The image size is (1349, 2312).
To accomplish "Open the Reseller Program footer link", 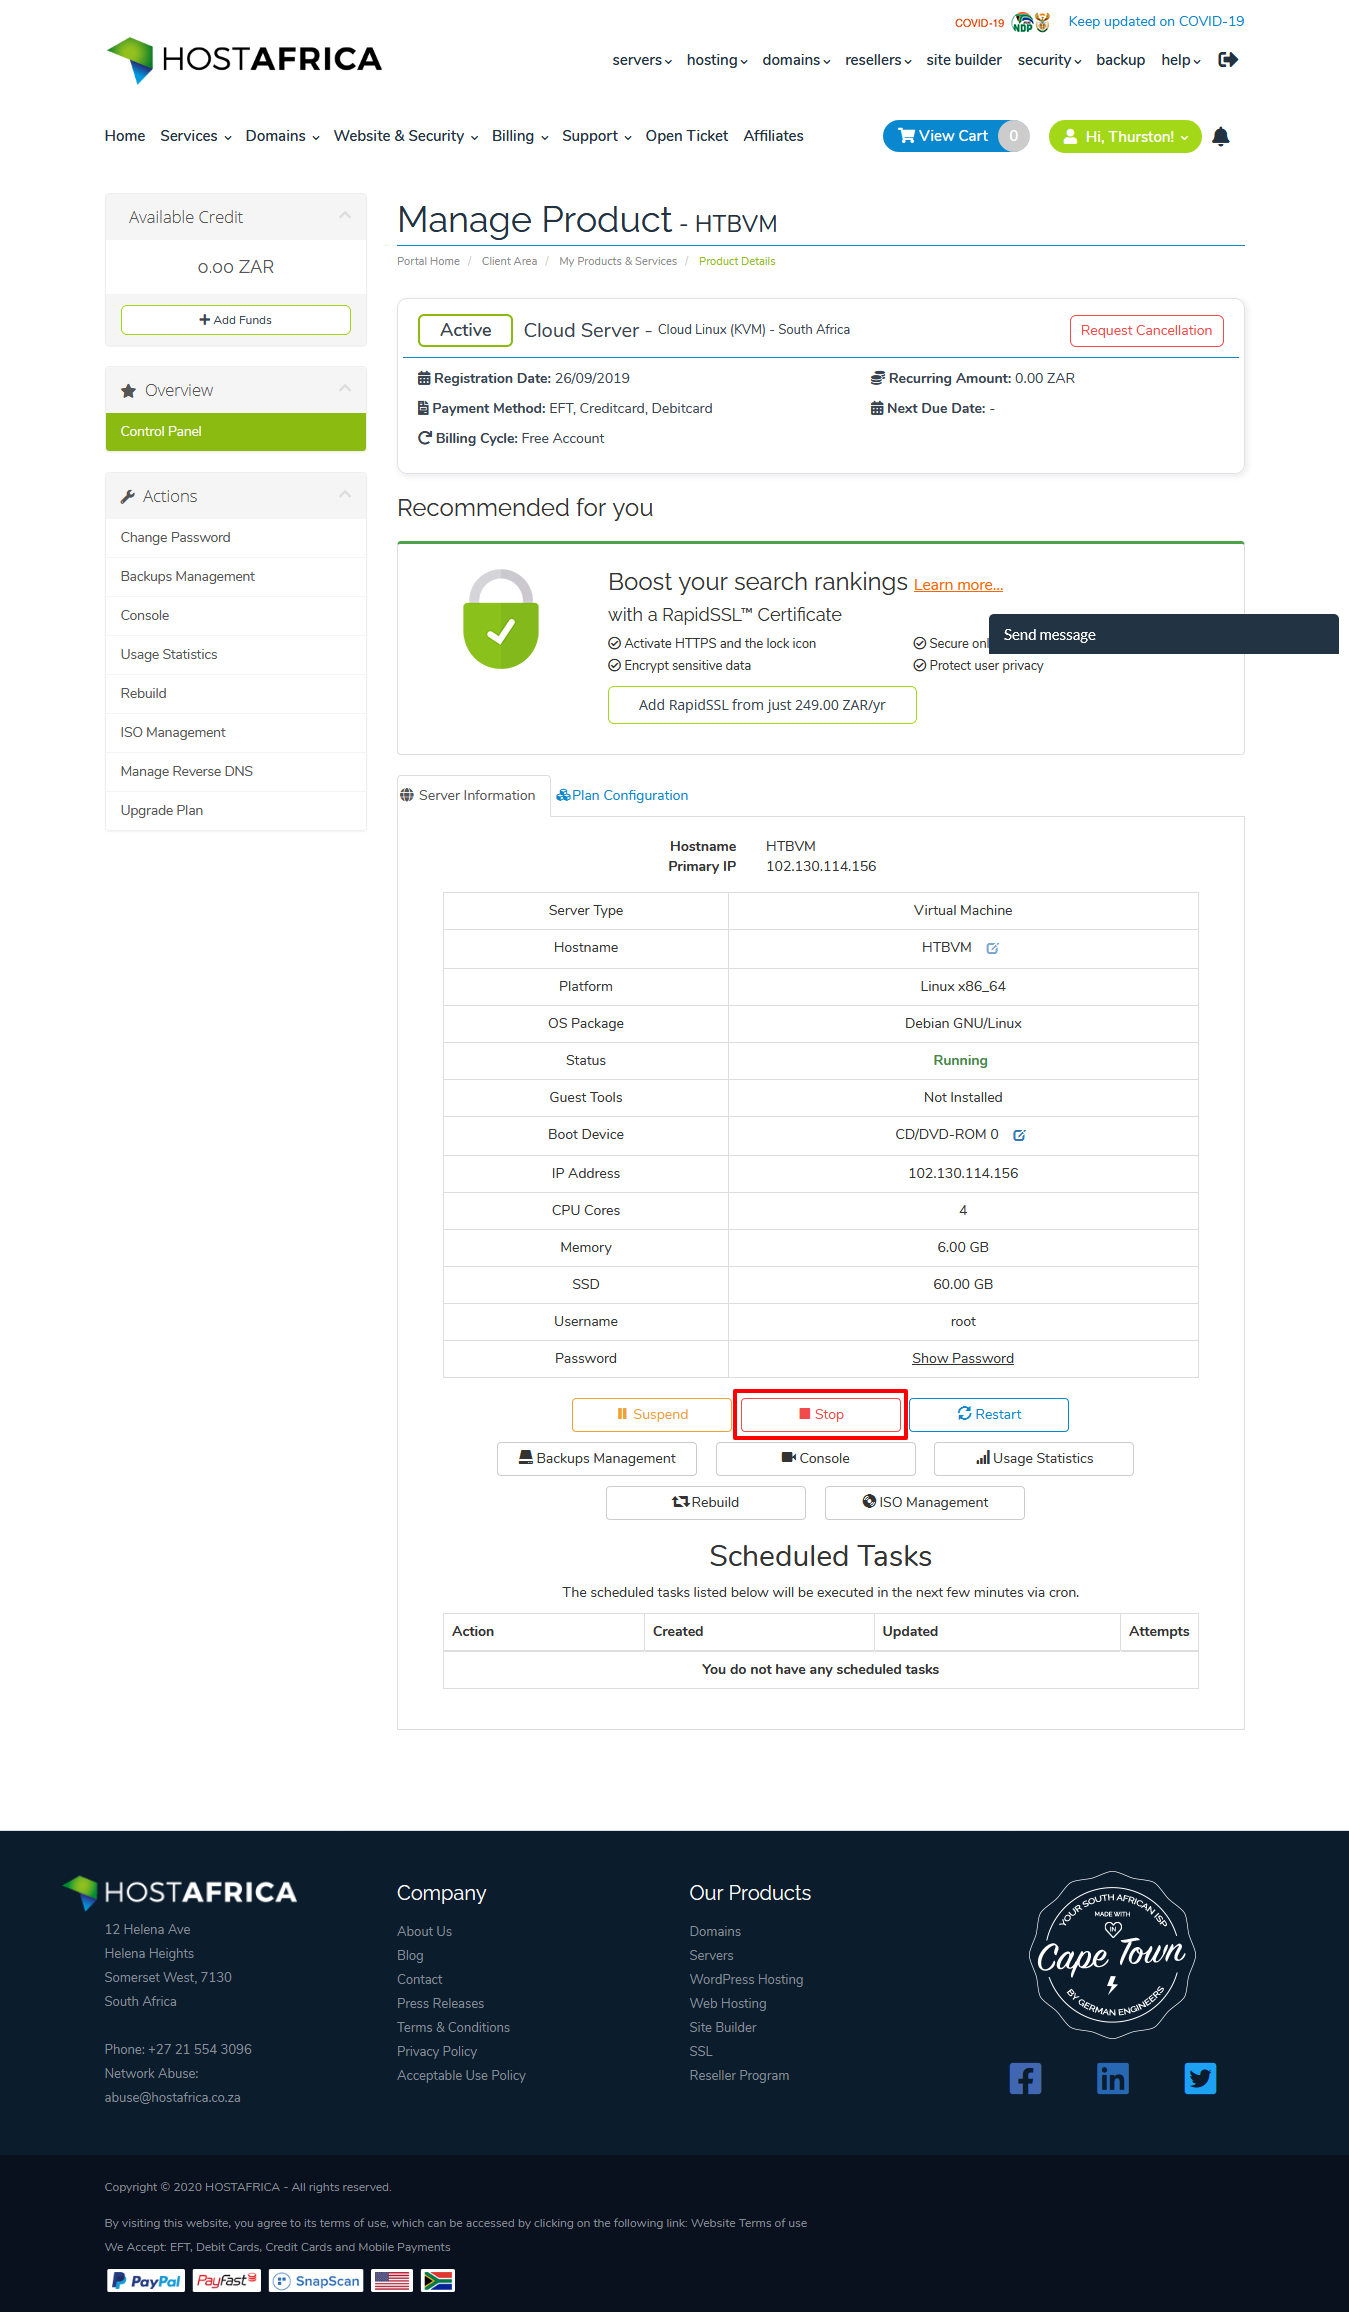I will [x=739, y=2076].
